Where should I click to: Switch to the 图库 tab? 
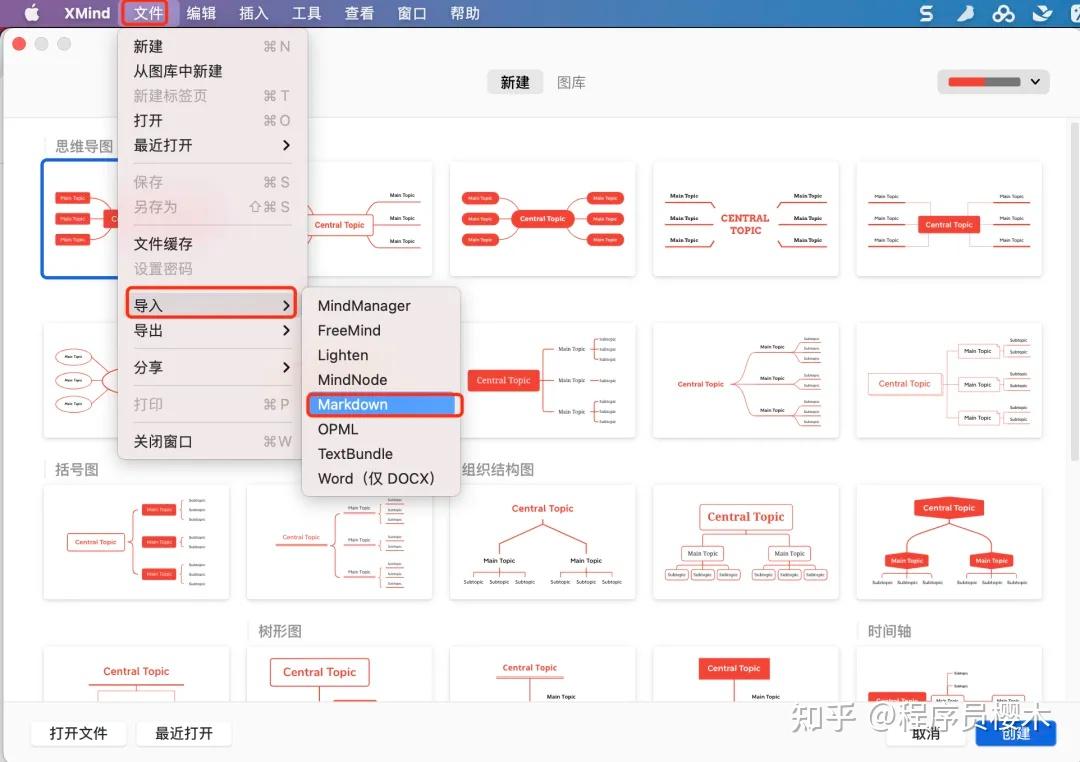571,82
